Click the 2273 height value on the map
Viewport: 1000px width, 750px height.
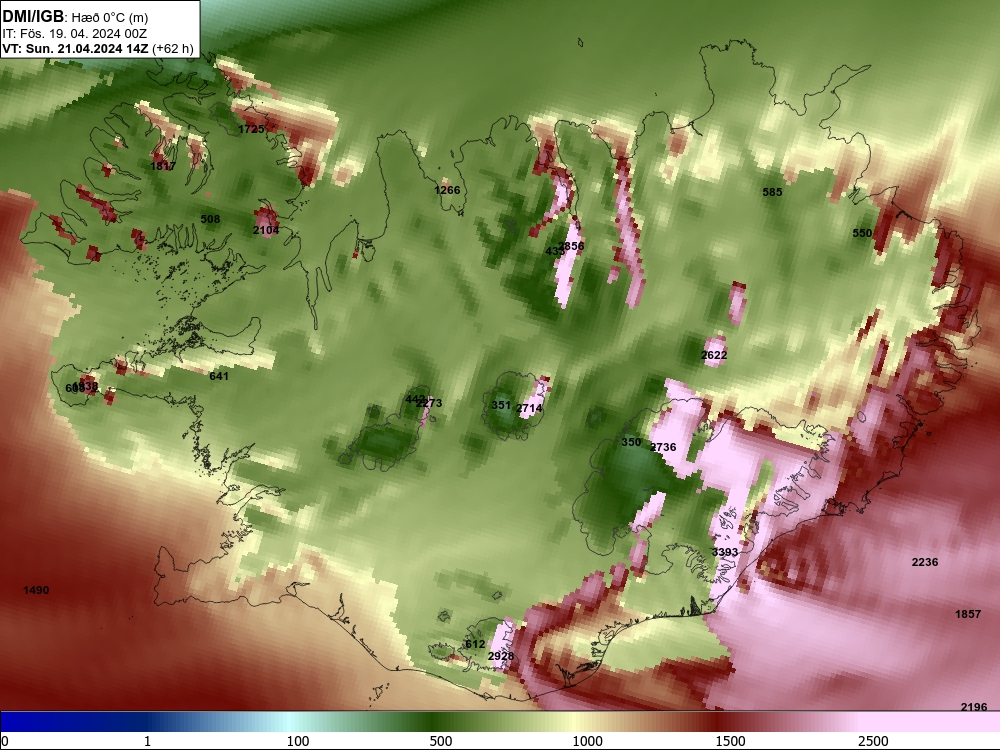(x=429, y=402)
